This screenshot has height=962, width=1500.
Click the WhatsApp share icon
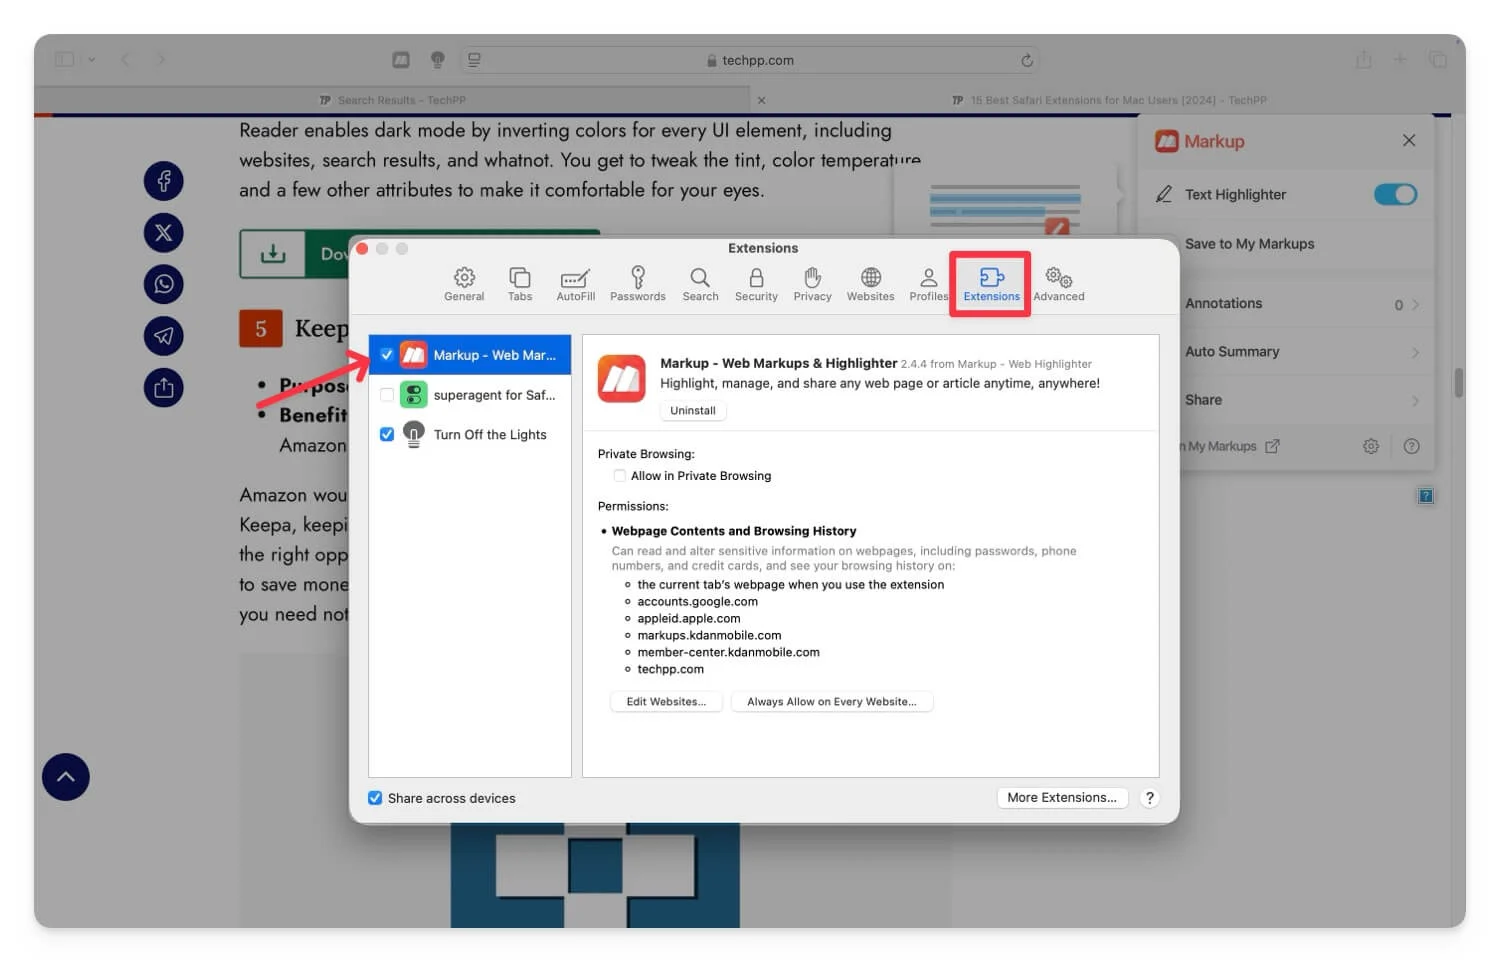click(164, 284)
